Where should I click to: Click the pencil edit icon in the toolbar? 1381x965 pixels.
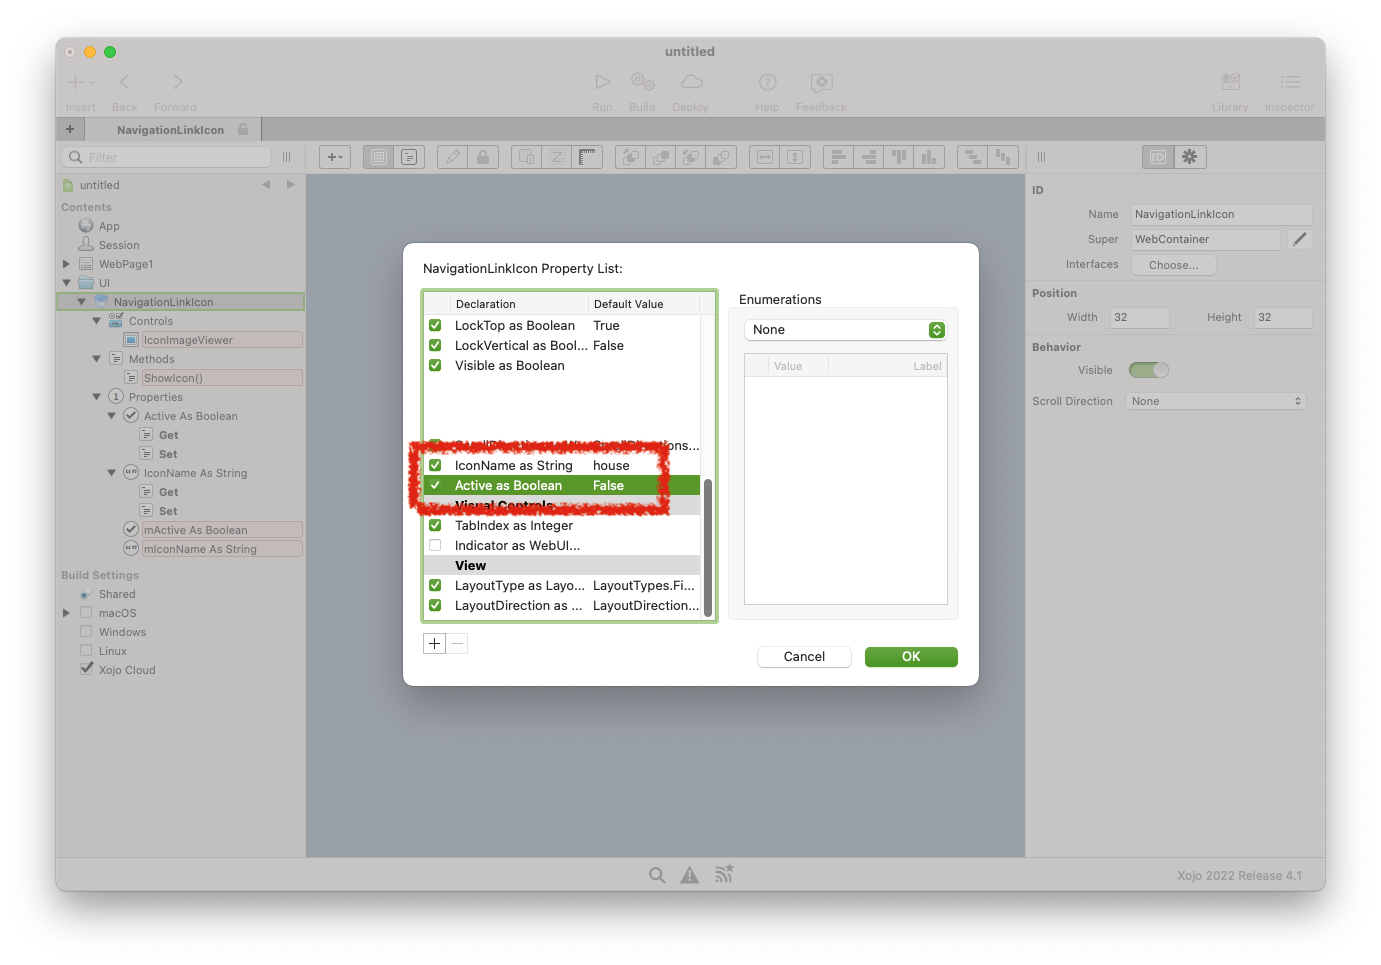pyautogui.click(x=451, y=157)
